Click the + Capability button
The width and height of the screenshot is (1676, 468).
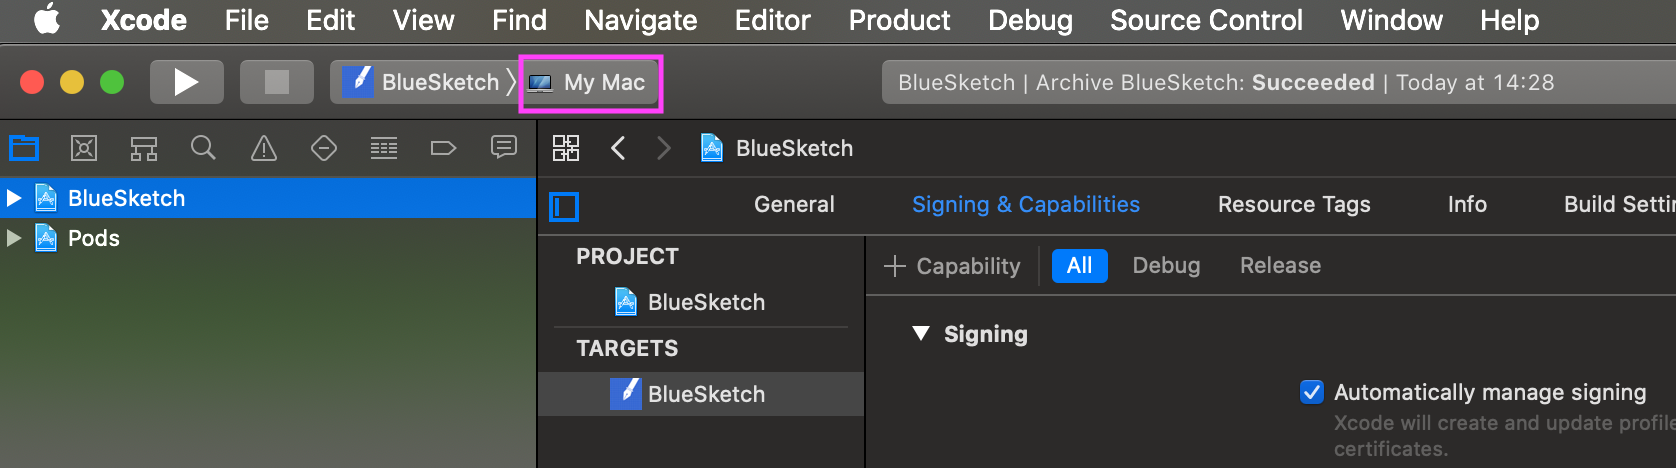pyautogui.click(x=952, y=266)
